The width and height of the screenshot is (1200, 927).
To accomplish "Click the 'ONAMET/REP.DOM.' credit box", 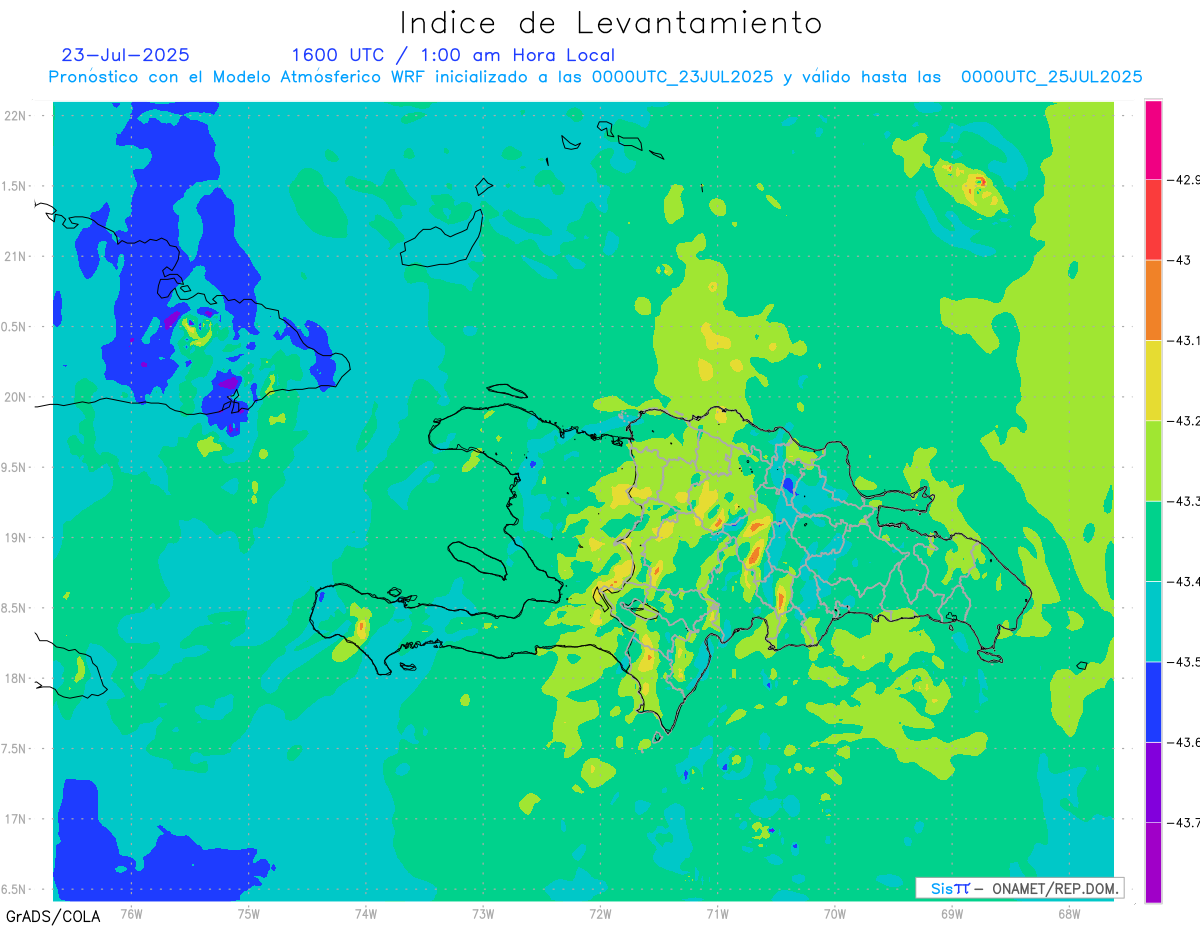I will 1019,888.
